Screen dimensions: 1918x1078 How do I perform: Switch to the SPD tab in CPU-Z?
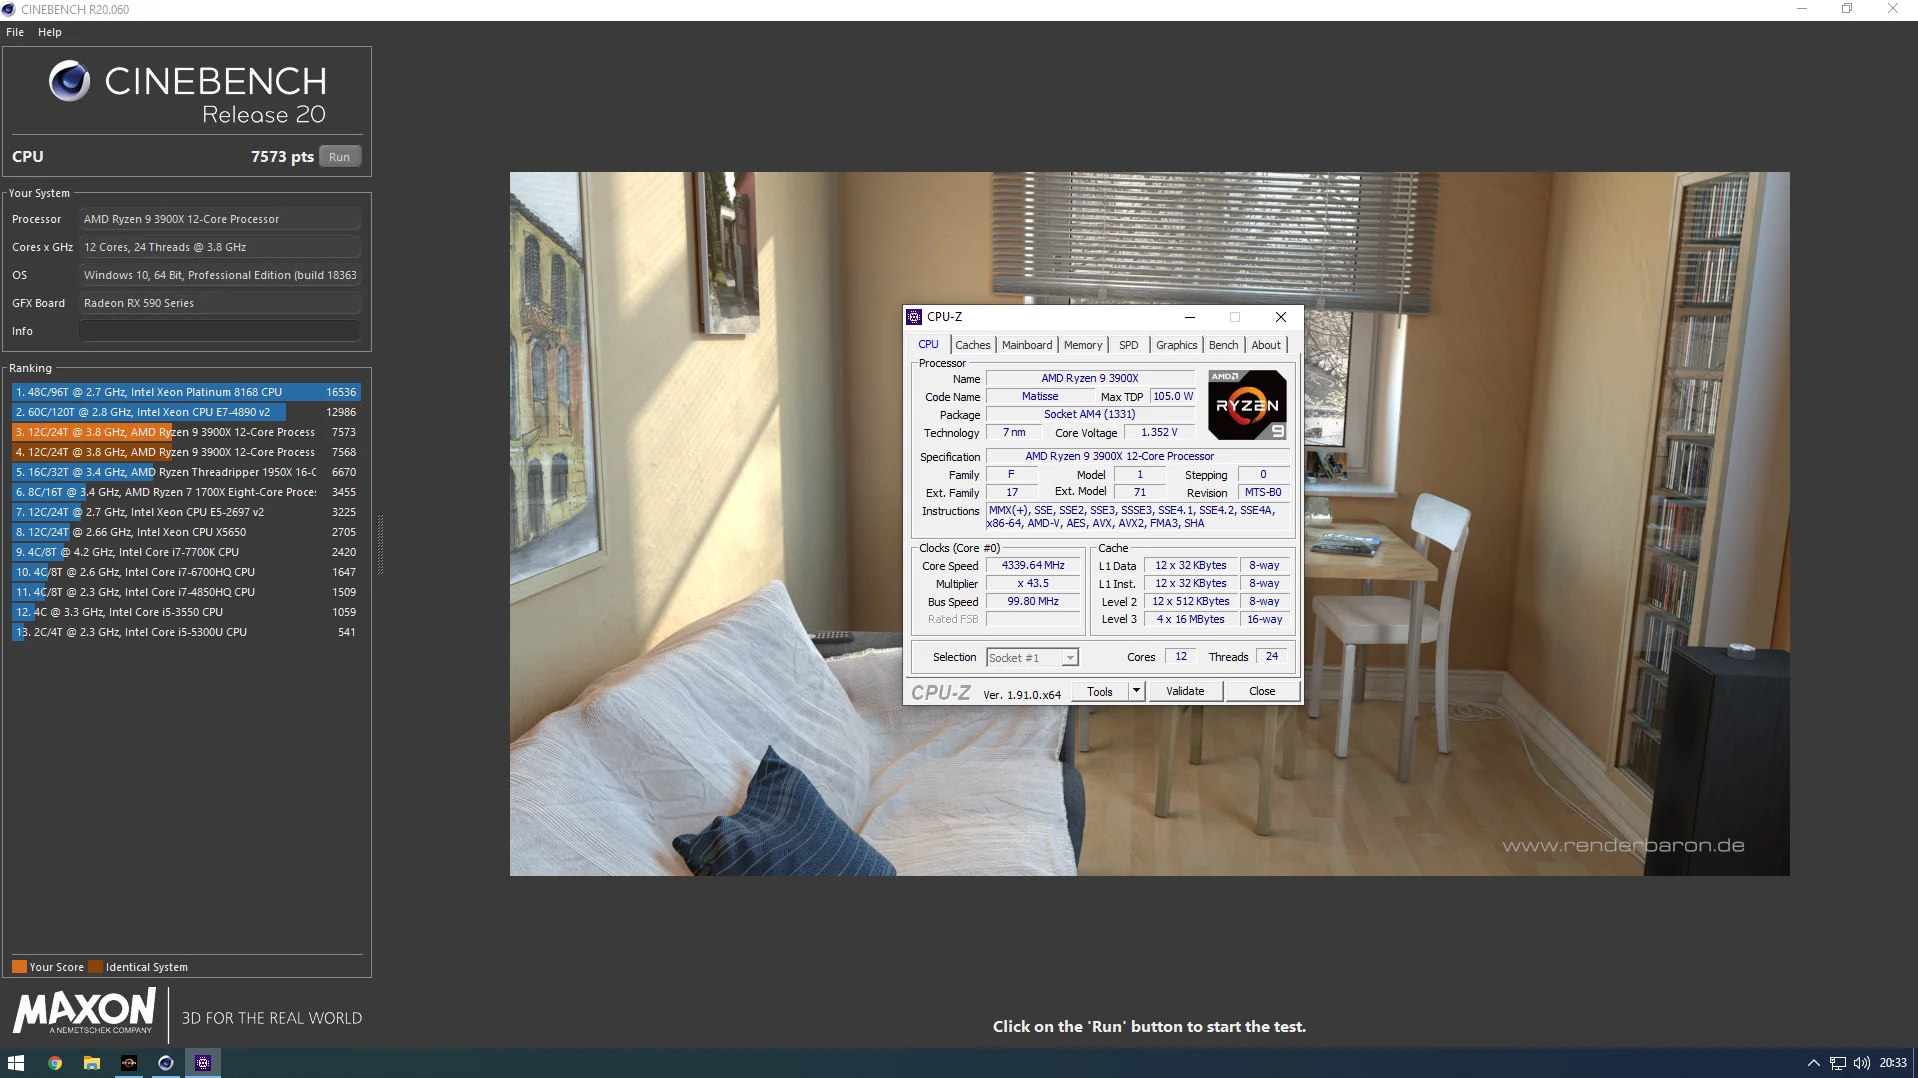(1129, 345)
